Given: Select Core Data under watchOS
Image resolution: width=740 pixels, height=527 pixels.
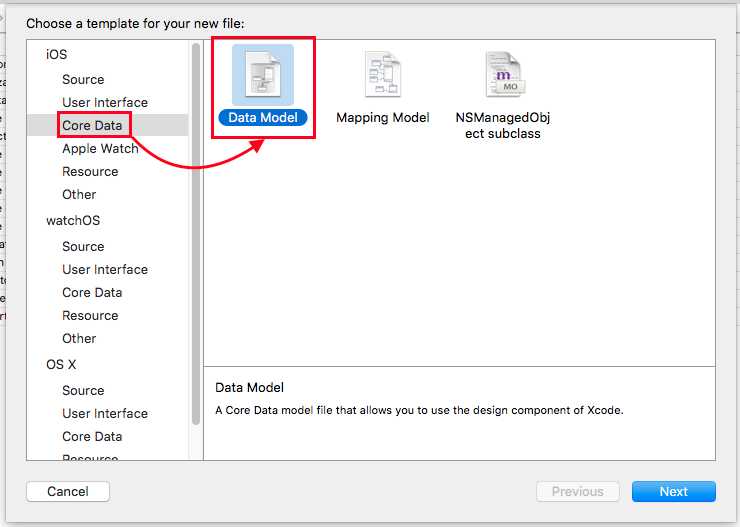Looking at the screenshot, I should [x=92, y=292].
